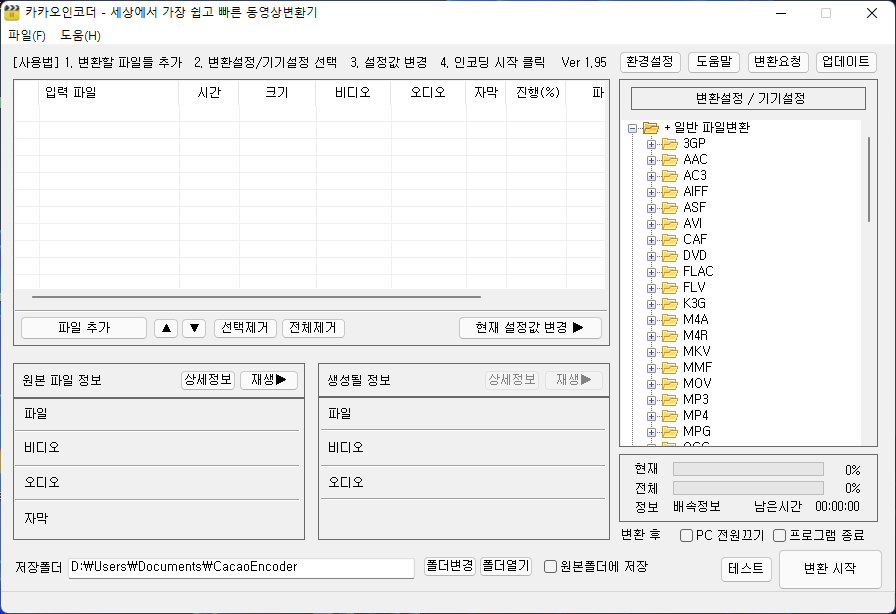The height and width of the screenshot is (614, 896).
Task: Open the 도움말 help button
Action: coord(714,62)
